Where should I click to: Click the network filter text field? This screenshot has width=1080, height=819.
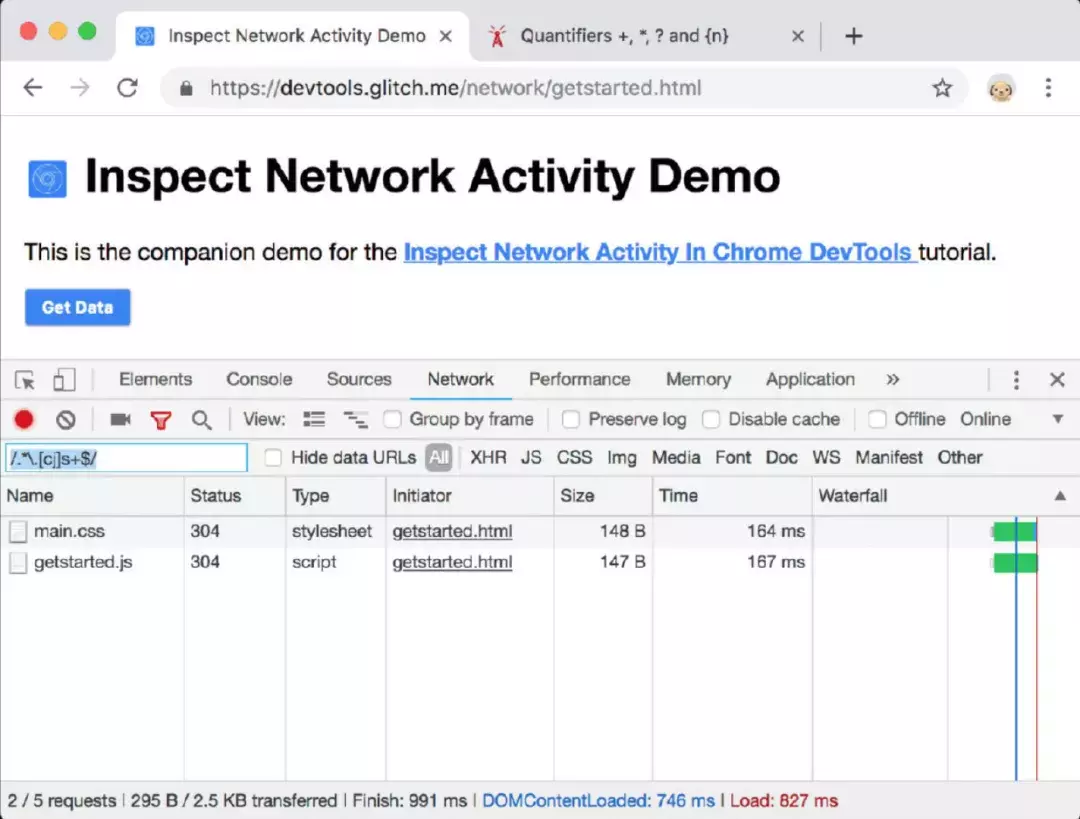point(126,458)
